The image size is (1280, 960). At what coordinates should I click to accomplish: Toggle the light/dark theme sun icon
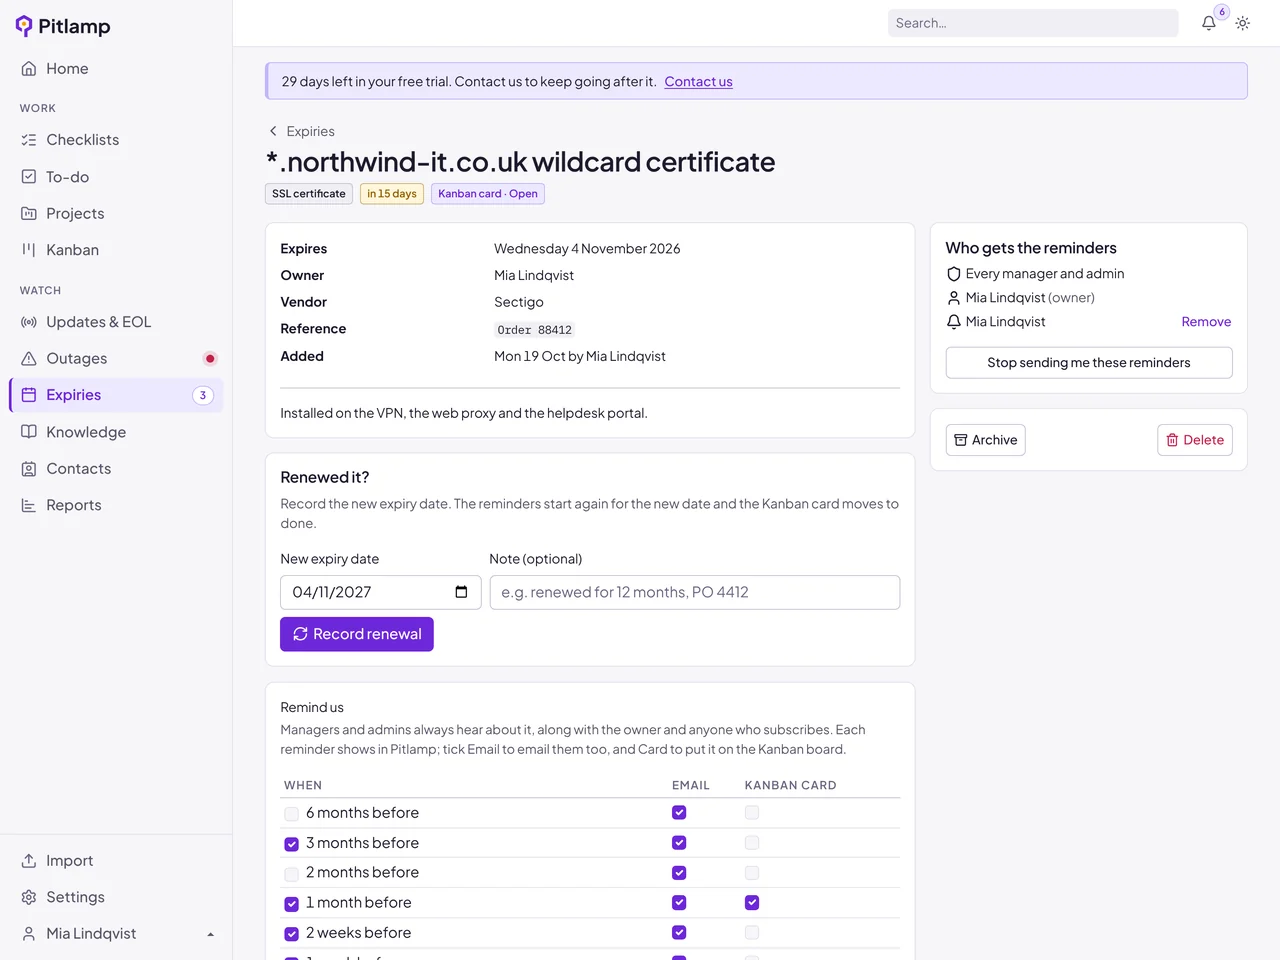click(x=1243, y=23)
